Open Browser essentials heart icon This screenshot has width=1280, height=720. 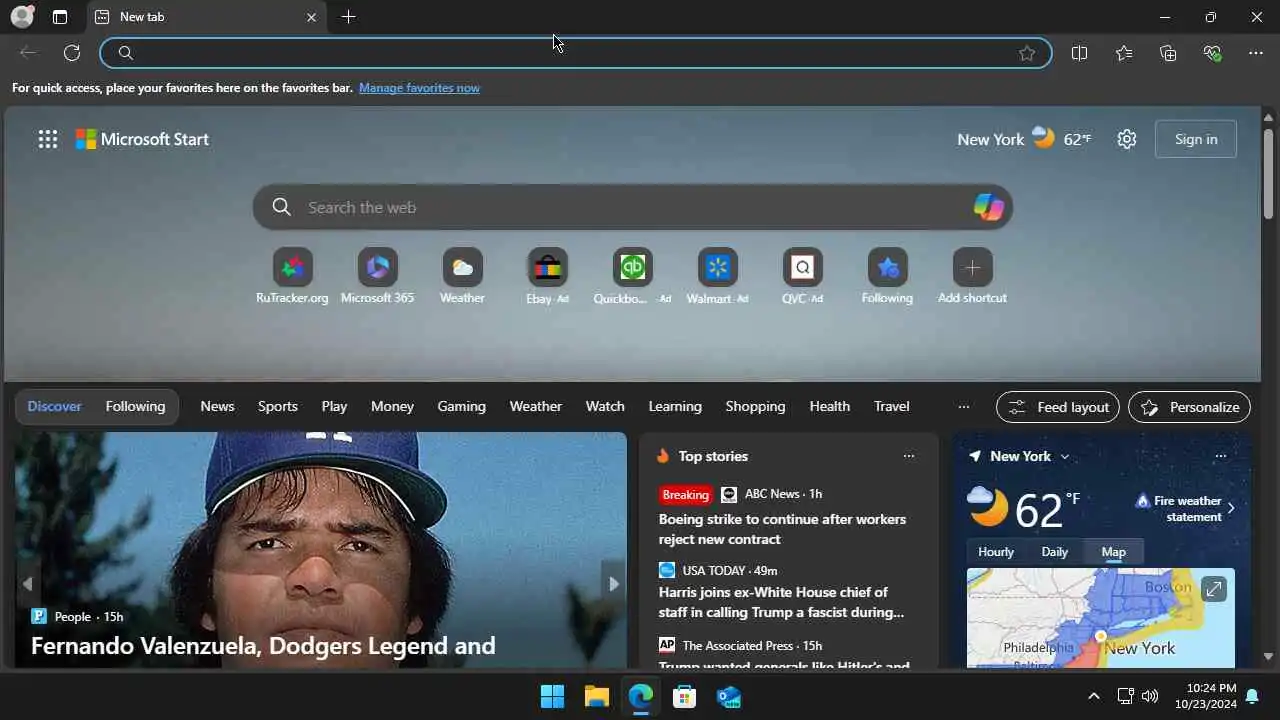click(1212, 53)
